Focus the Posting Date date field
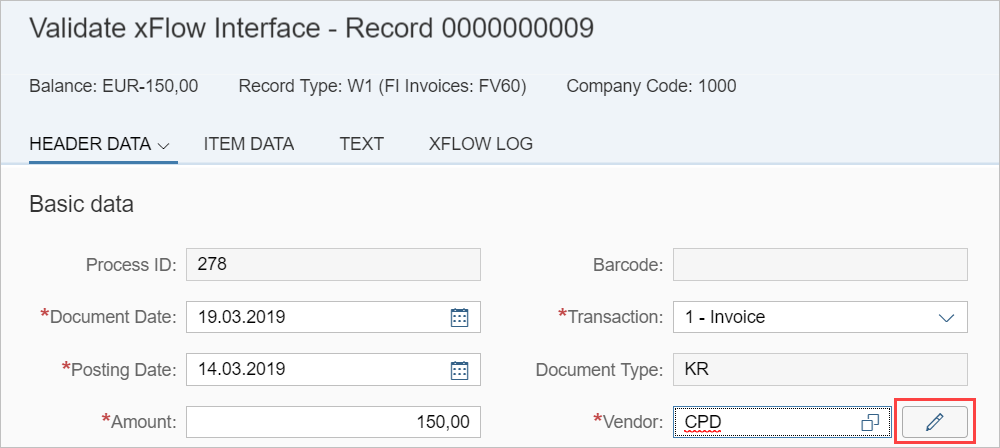Image resolution: width=1000 pixels, height=448 pixels. pos(310,369)
